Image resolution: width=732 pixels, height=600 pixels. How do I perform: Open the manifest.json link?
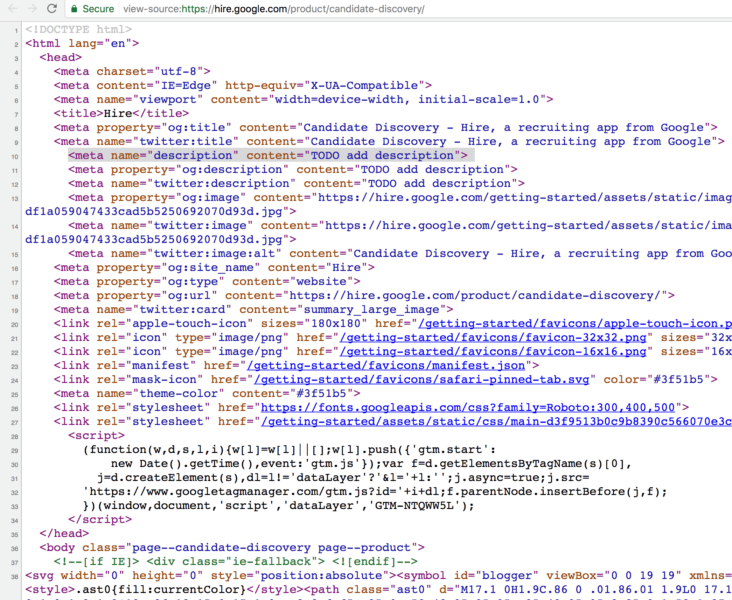386,366
